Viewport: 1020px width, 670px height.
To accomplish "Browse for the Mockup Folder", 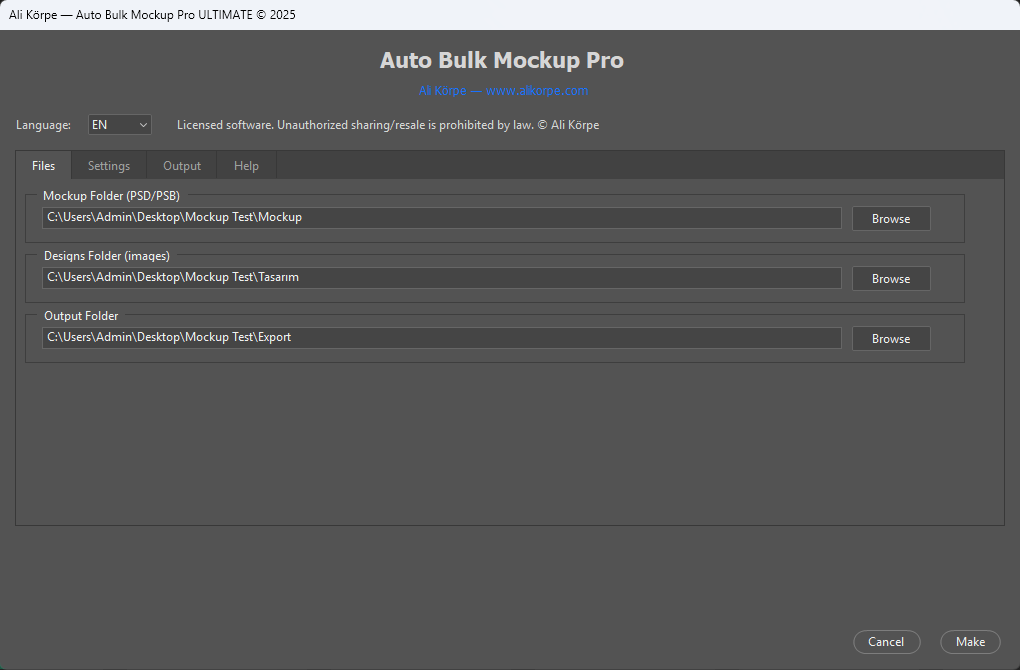I will [890, 218].
